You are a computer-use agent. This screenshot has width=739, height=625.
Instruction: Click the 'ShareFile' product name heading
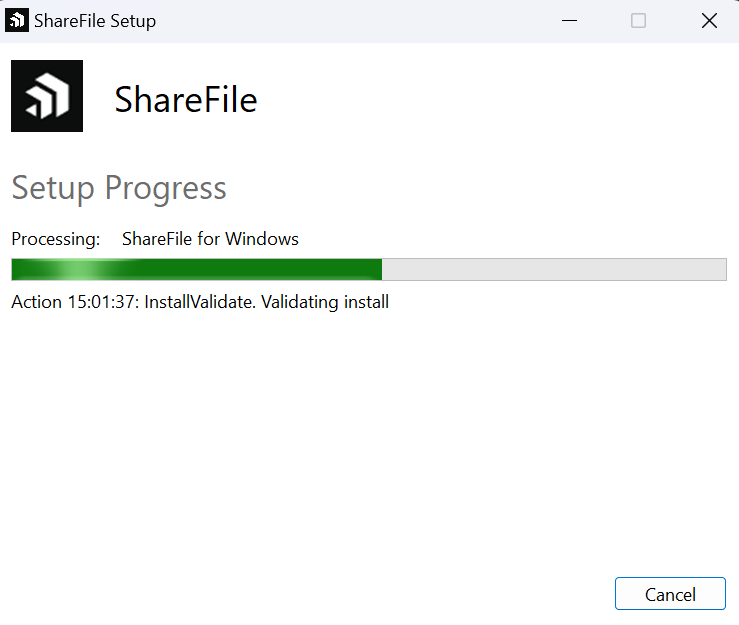click(186, 100)
